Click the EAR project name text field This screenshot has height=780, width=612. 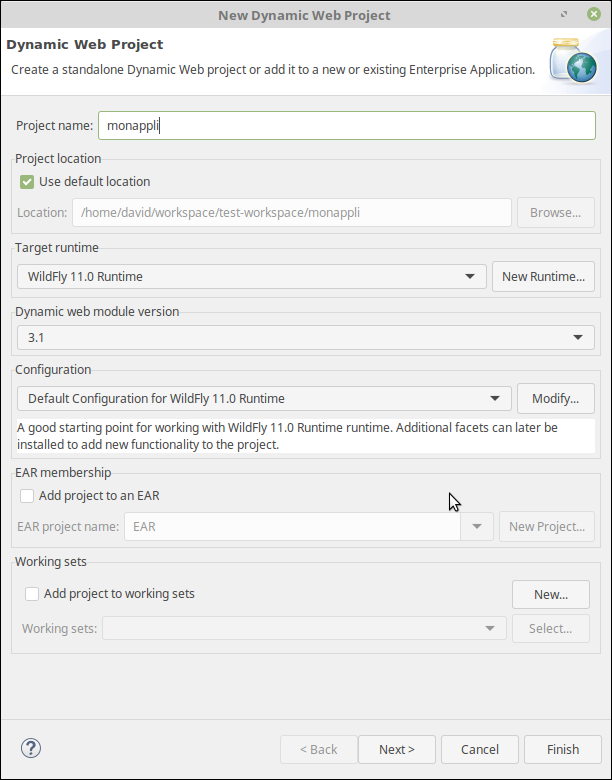click(x=292, y=527)
